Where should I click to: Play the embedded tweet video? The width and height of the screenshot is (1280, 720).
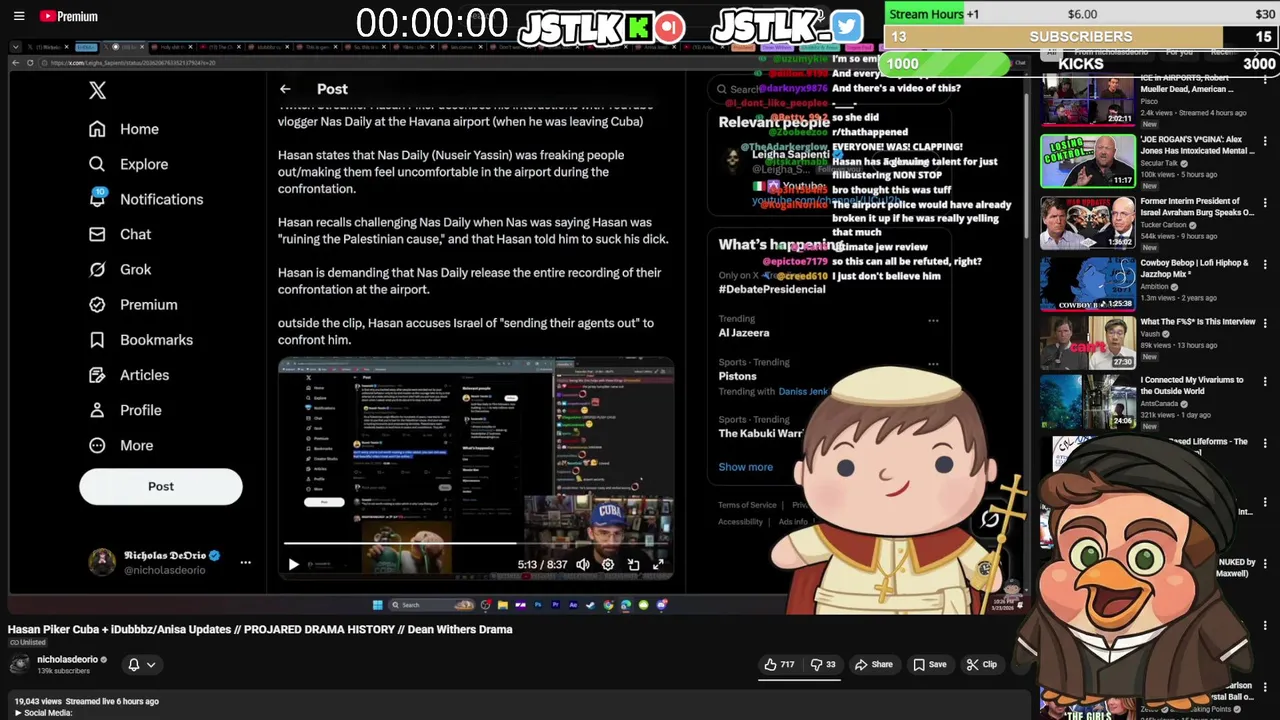click(x=293, y=565)
